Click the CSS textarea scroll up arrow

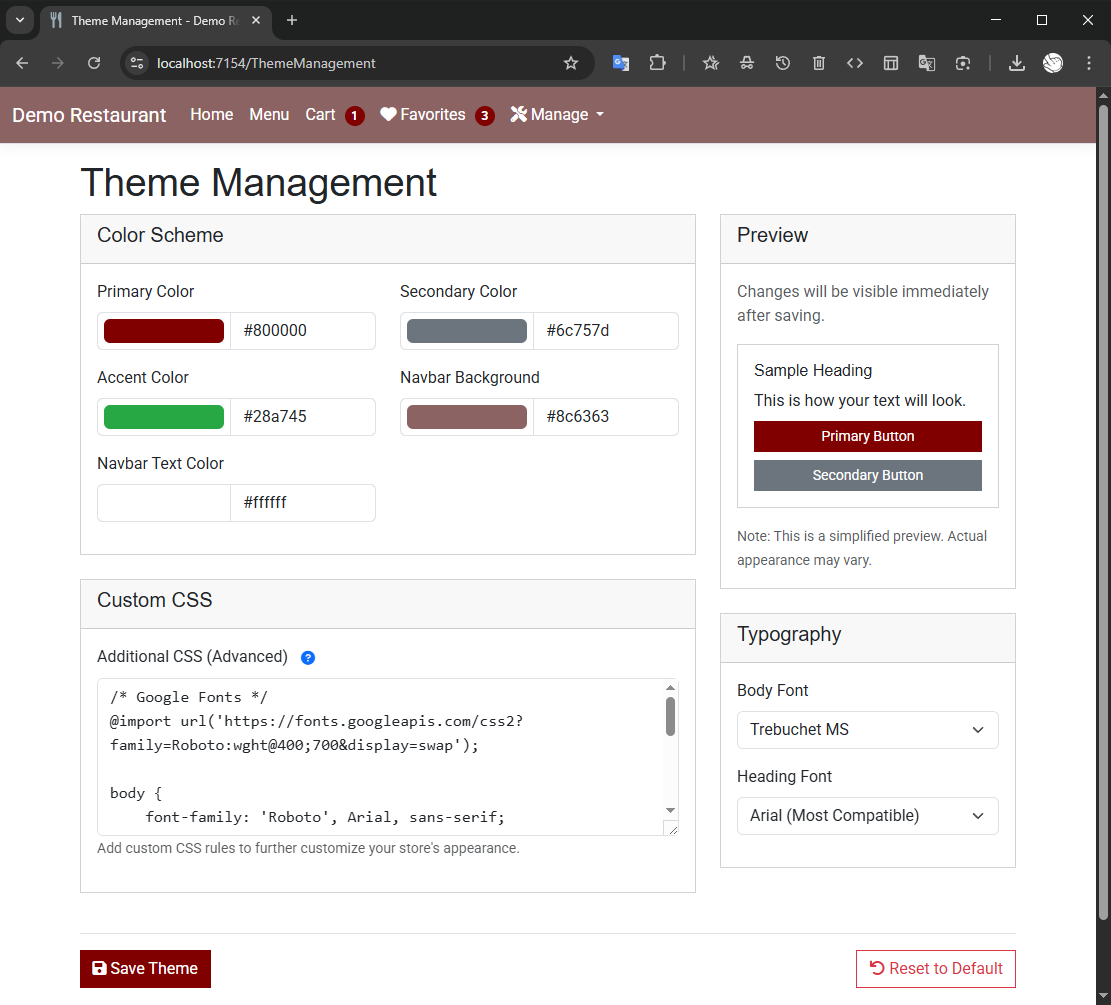[670, 688]
